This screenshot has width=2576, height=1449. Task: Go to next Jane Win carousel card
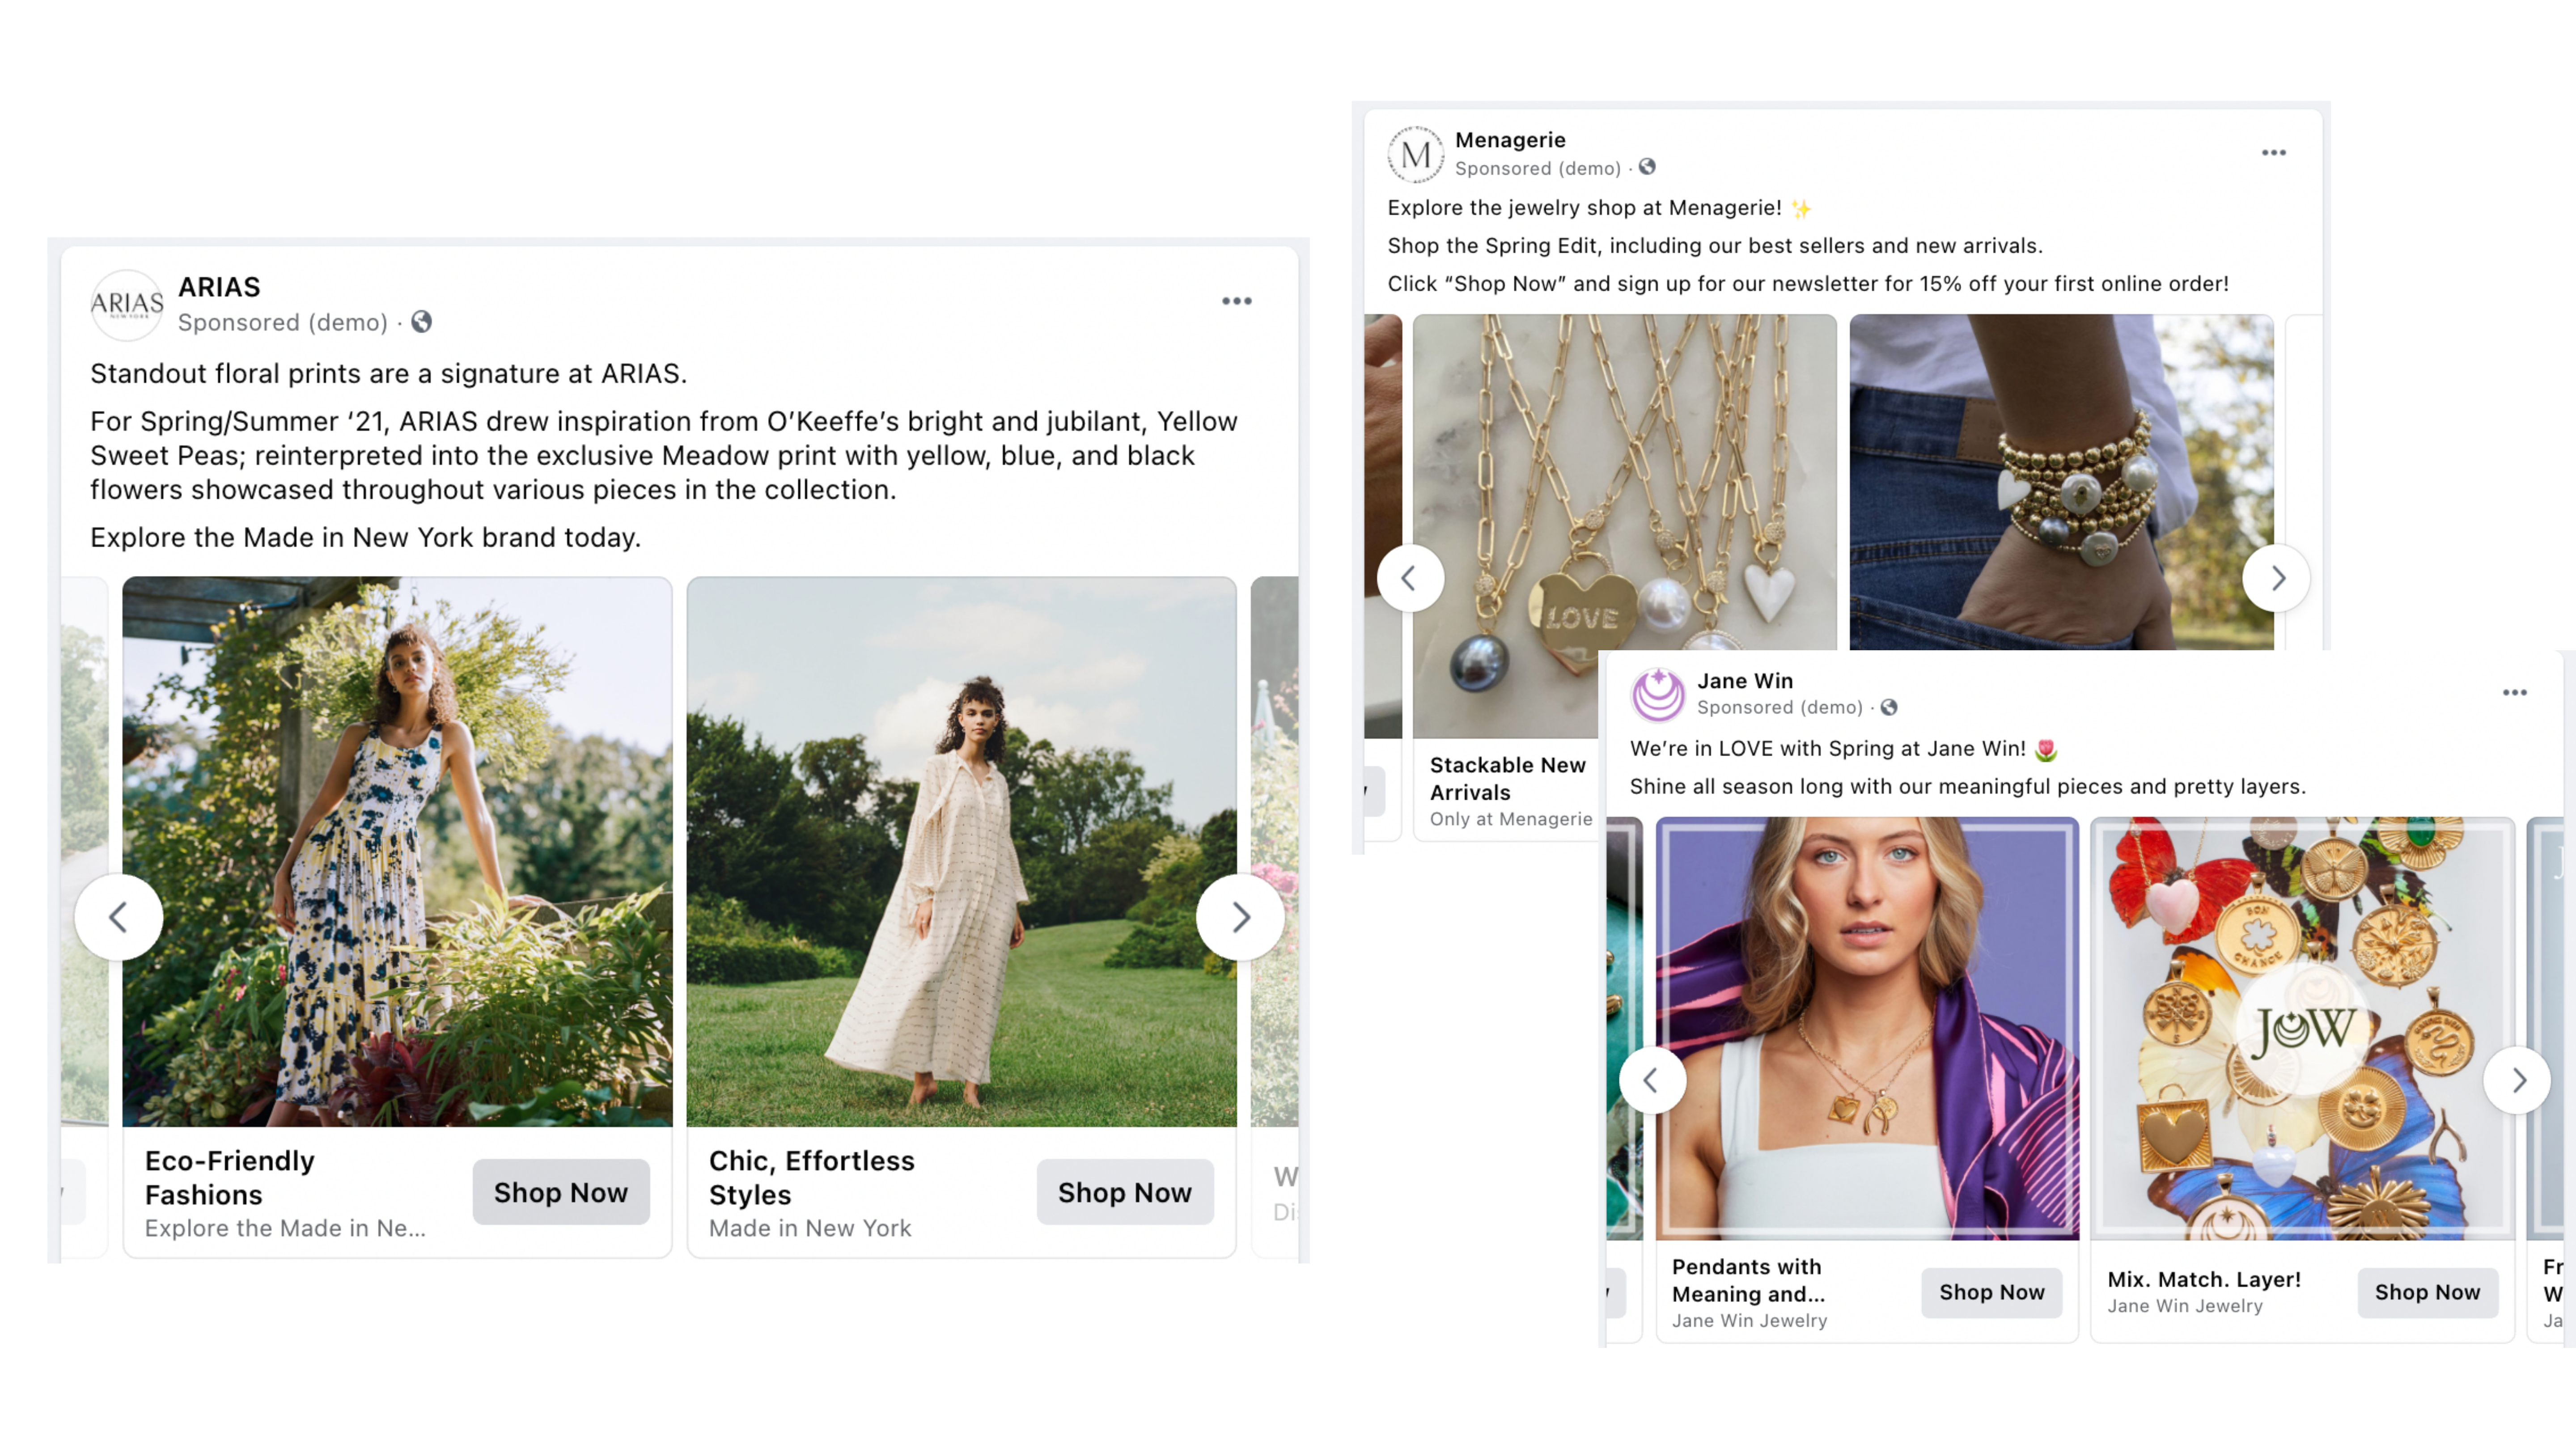pos(2518,1081)
